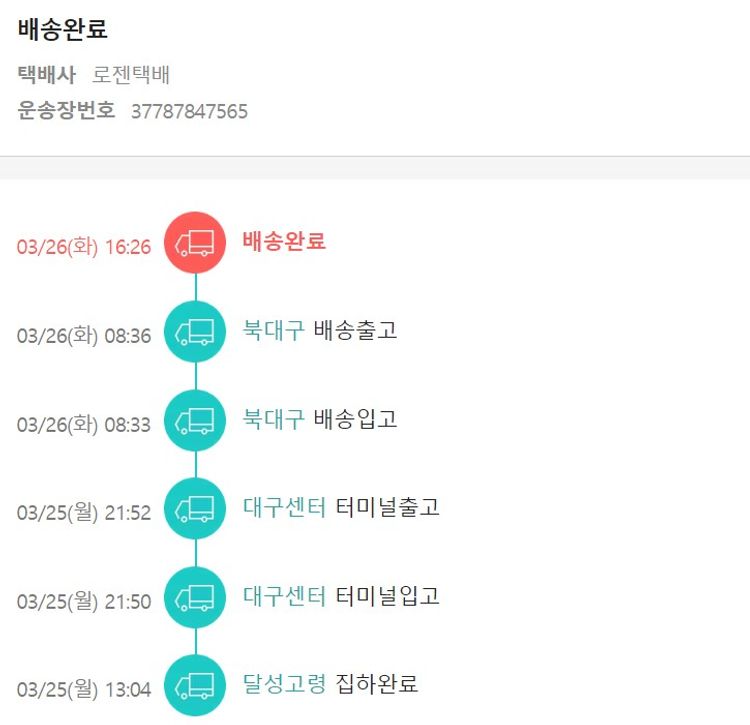This screenshot has height=725, width=750.
Task: Click the 배송완료 page heading
Action: click(x=62, y=29)
